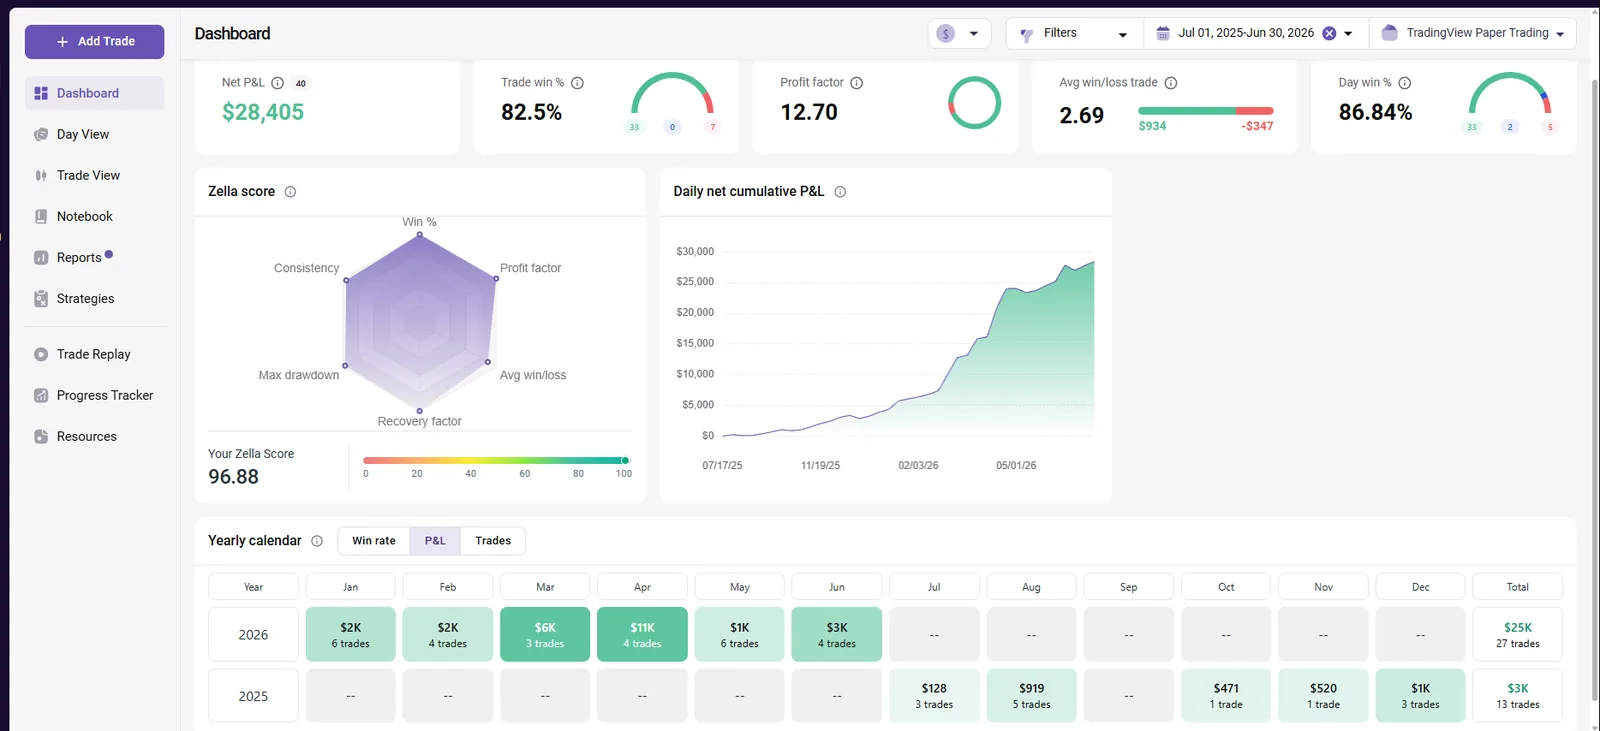Screen dimensions: 1600x731
Task: Expand the Filters dropdown
Action: (x=1074, y=33)
